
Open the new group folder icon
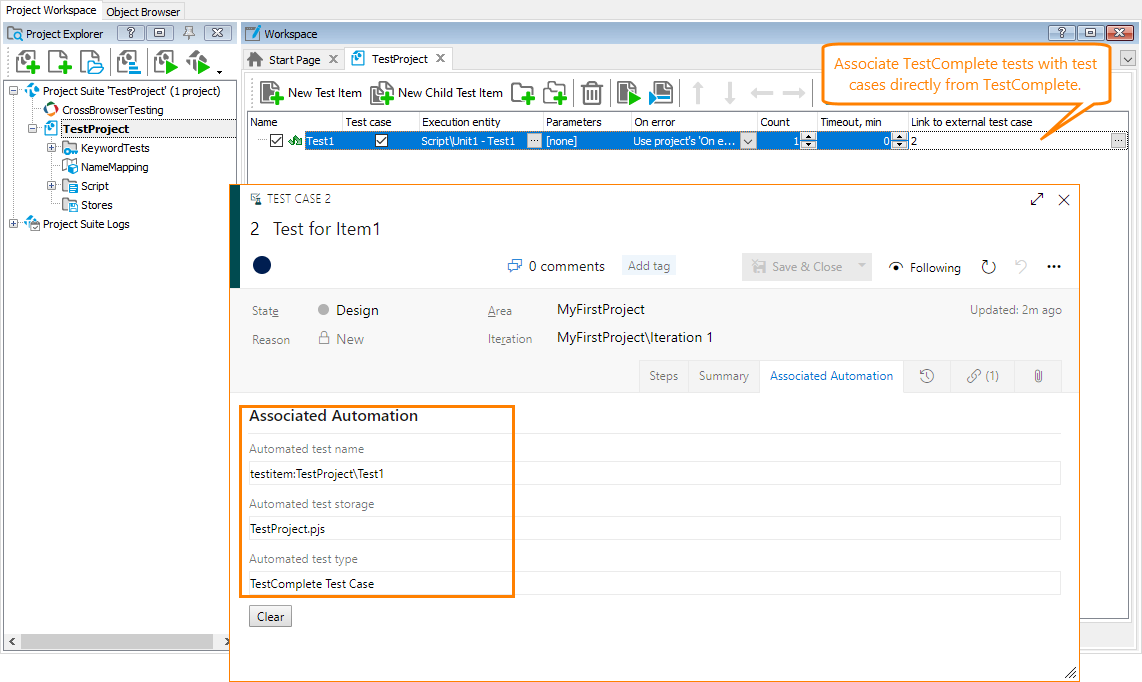click(522, 93)
